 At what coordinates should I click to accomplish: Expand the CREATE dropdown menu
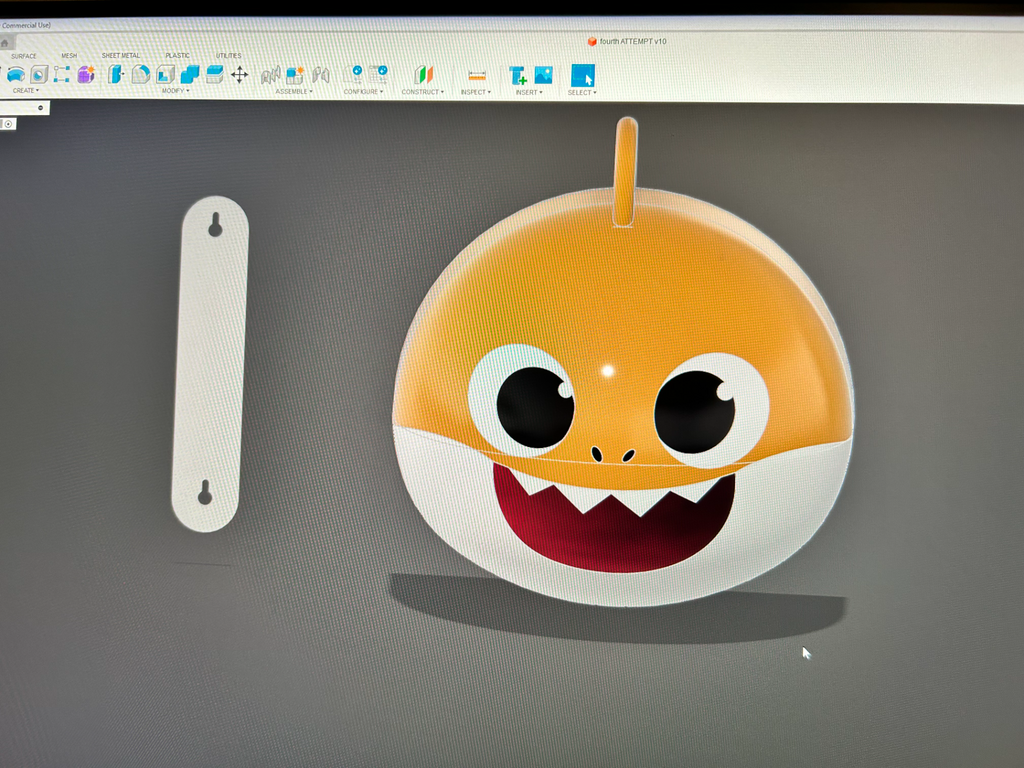click(x=25, y=91)
